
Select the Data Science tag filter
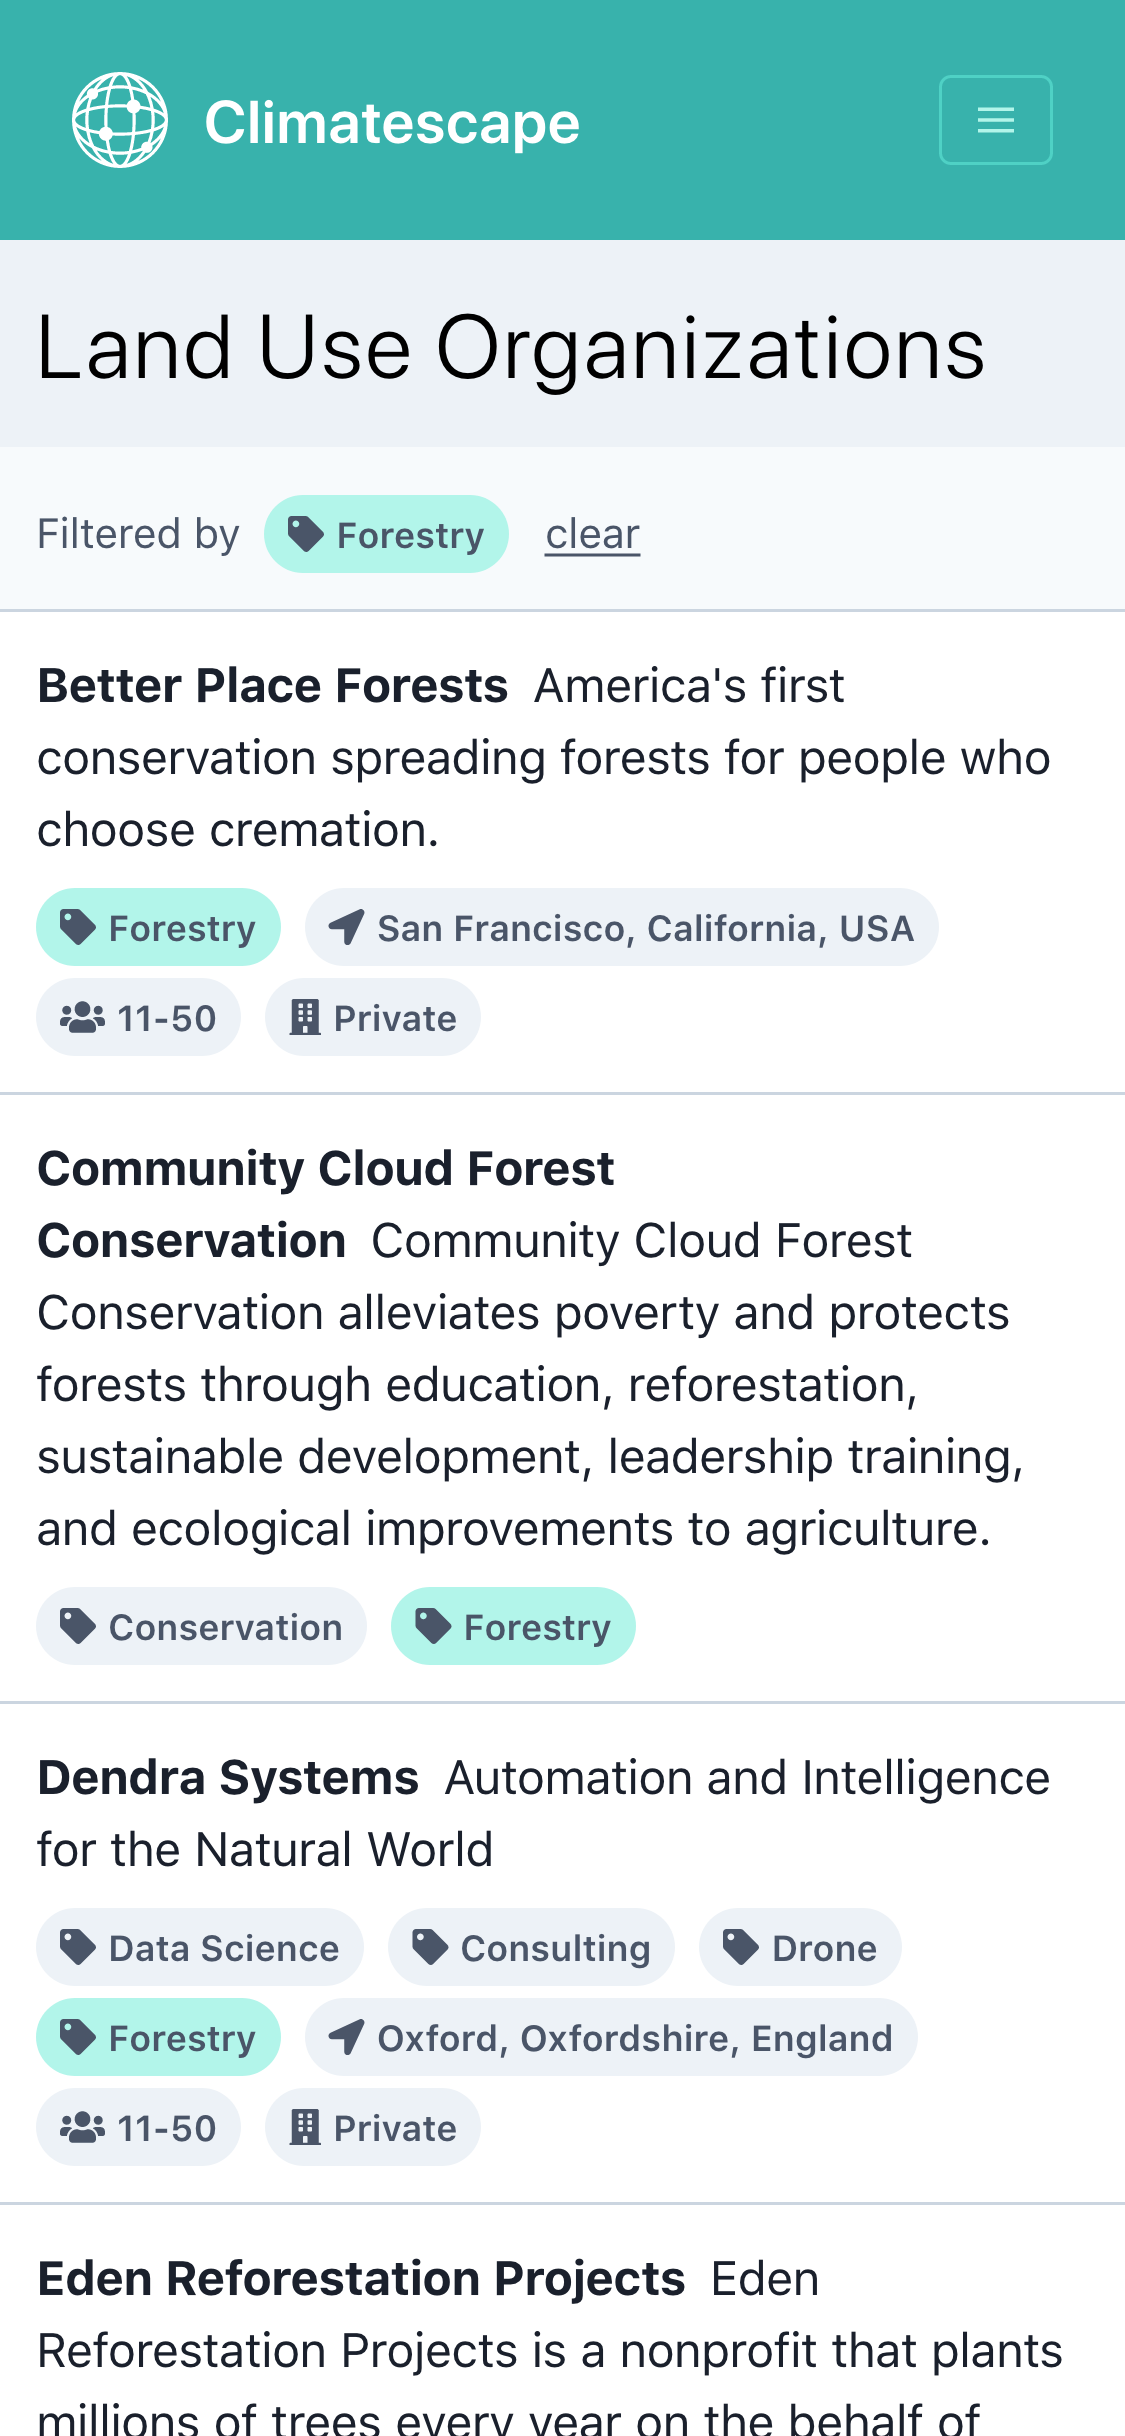200,1946
